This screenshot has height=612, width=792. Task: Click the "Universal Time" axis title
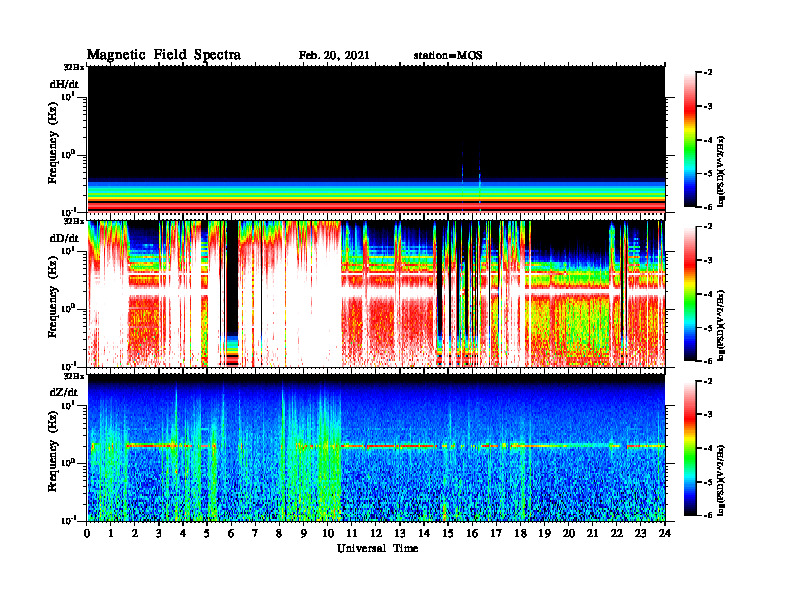point(377,548)
